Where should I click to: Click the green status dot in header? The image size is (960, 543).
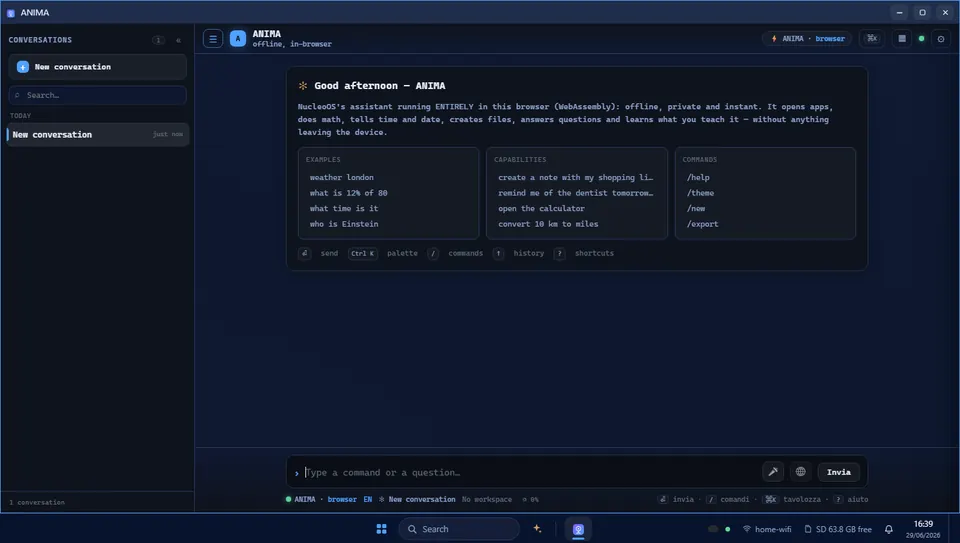pyautogui.click(x=921, y=39)
